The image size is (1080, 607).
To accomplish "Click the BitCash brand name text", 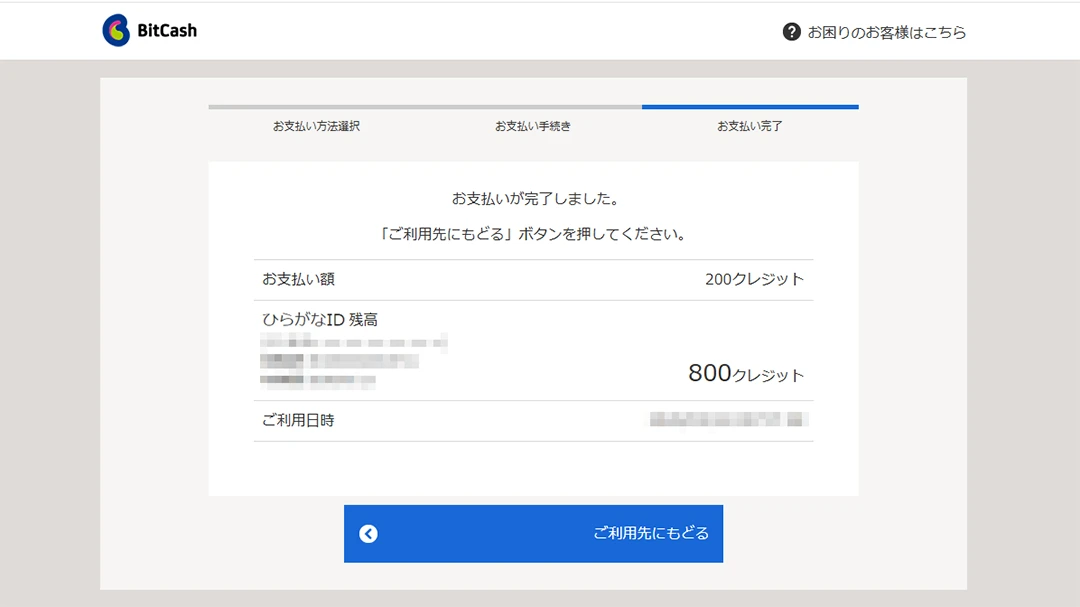I will pyautogui.click(x=167, y=31).
